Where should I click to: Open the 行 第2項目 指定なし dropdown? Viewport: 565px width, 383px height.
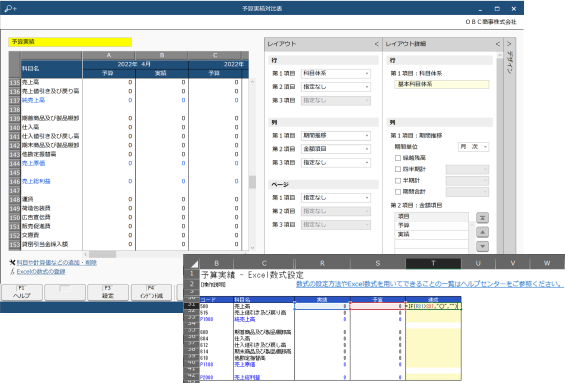click(336, 87)
